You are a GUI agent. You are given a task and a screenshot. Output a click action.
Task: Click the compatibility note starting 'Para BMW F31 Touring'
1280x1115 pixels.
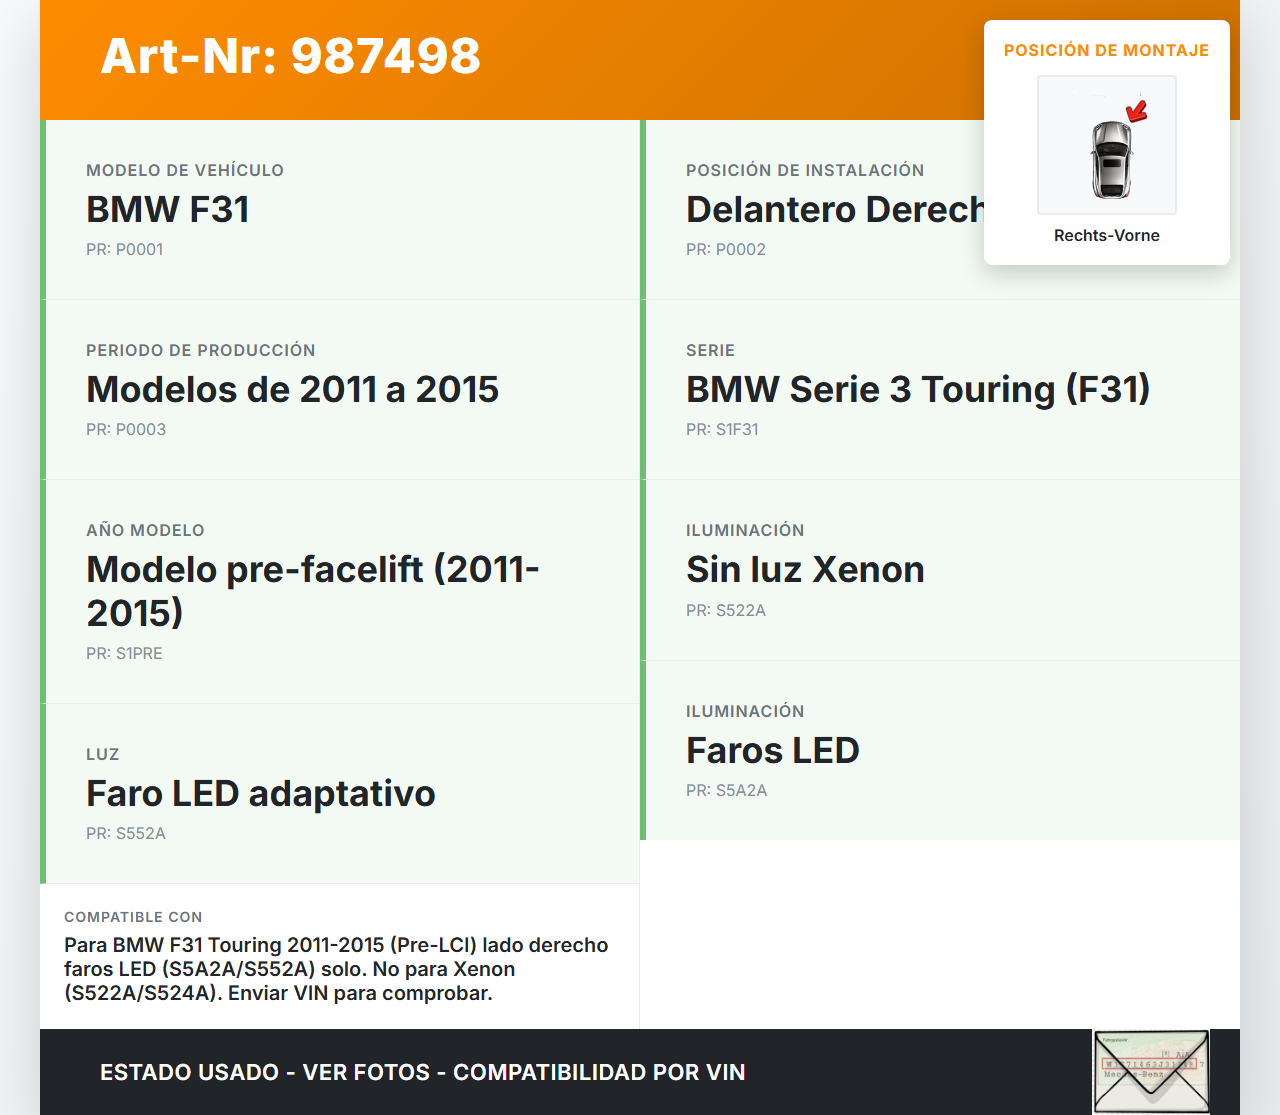[x=337, y=969]
